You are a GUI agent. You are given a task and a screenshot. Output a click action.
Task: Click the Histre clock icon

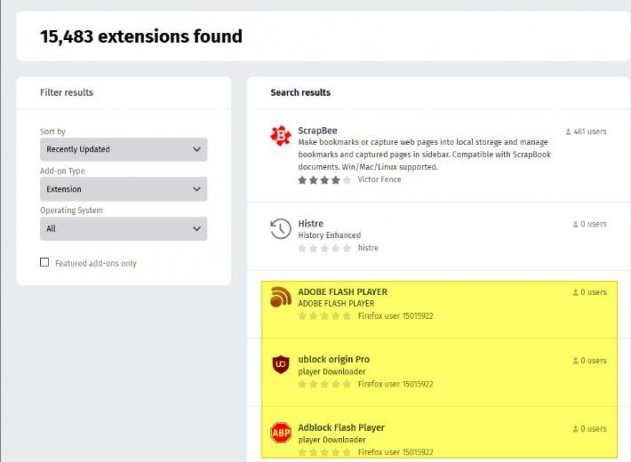click(x=281, y=230)
